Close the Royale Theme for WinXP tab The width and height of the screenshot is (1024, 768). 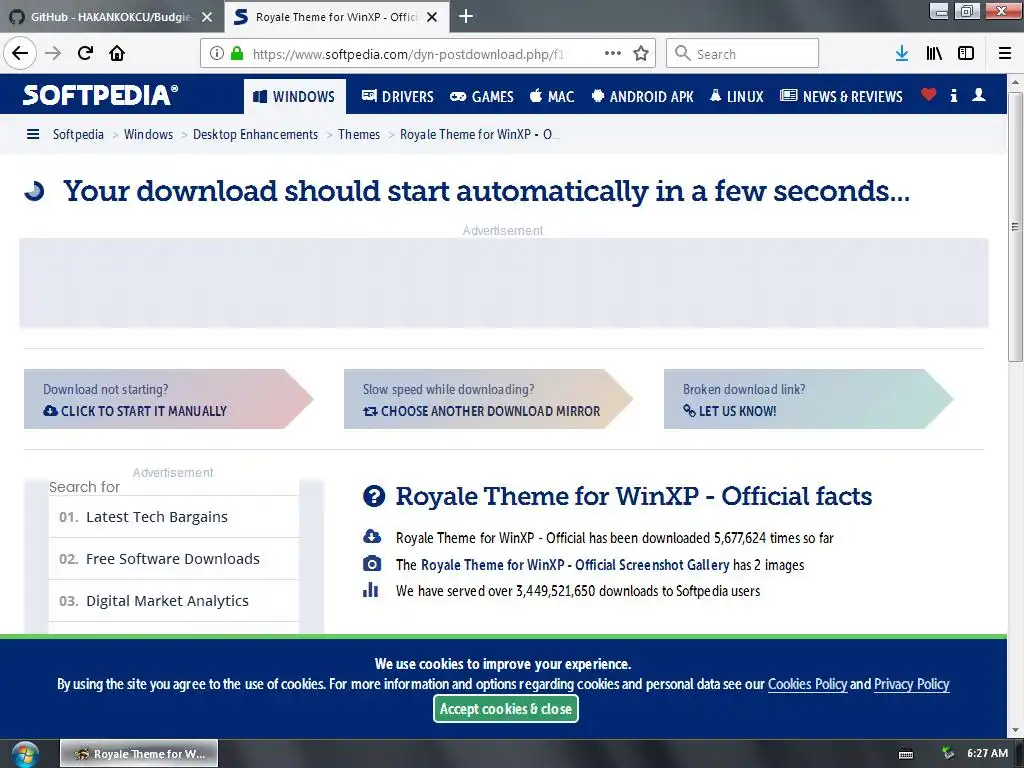(432, 17)
